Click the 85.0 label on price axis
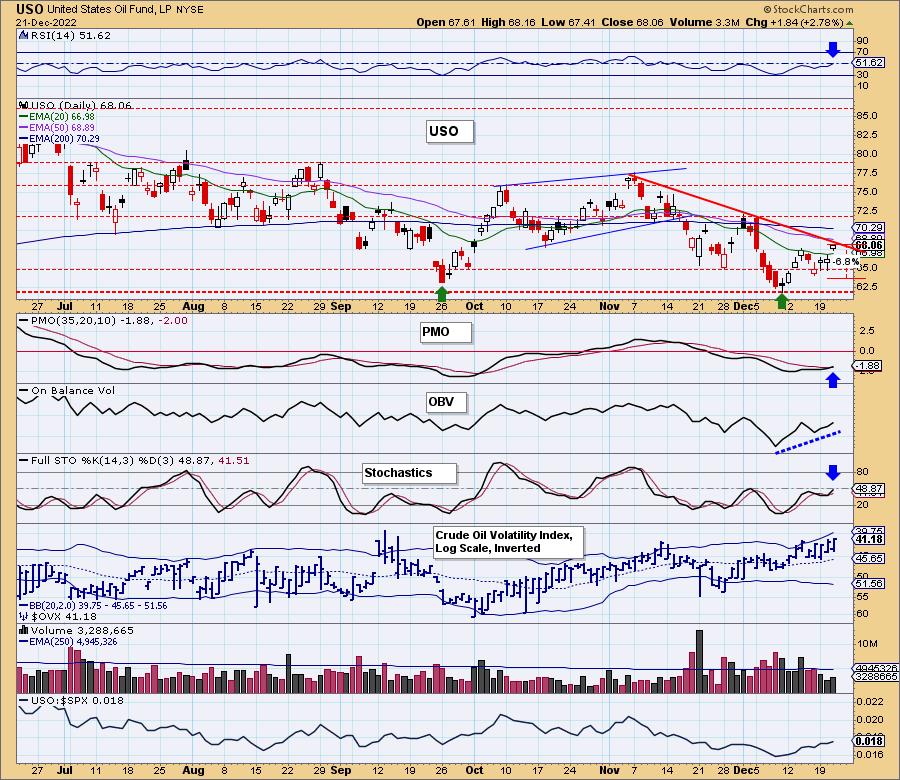 tap(866, 116)
